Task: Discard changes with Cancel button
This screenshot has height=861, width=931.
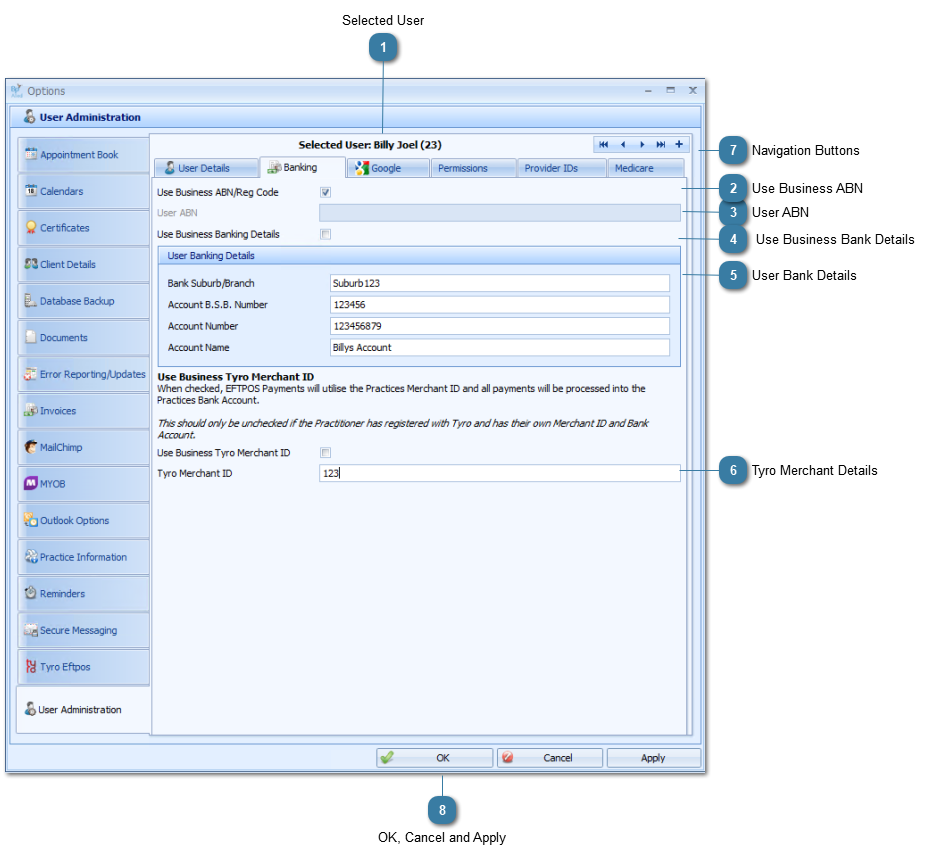Action: 550,758
